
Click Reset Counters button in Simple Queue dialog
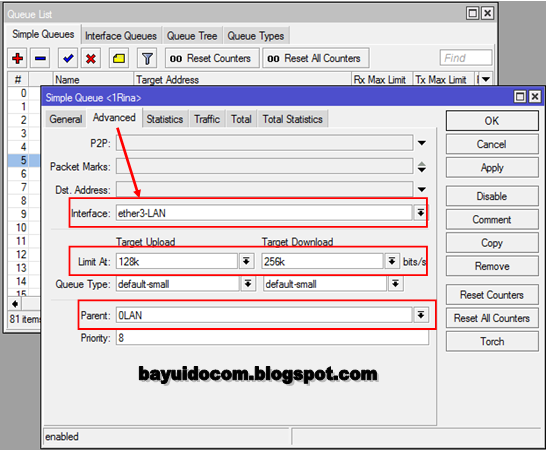pos(492,295)
